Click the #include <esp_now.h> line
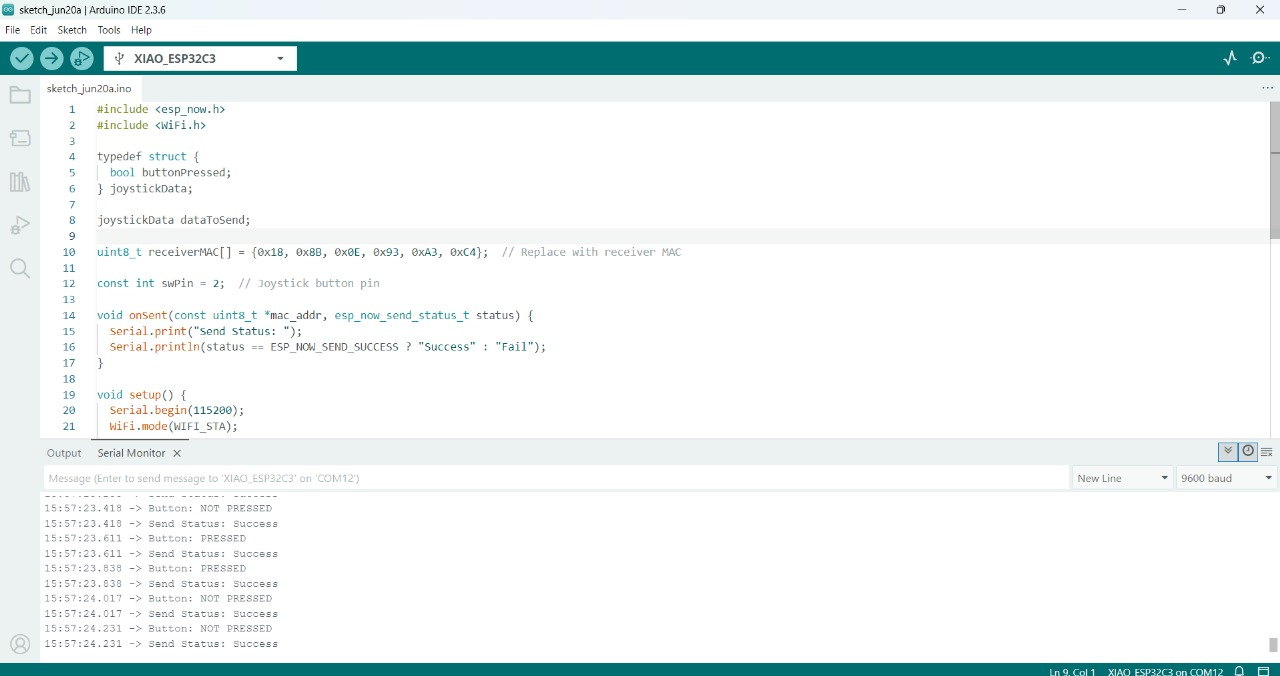 [x=161, y=109]
